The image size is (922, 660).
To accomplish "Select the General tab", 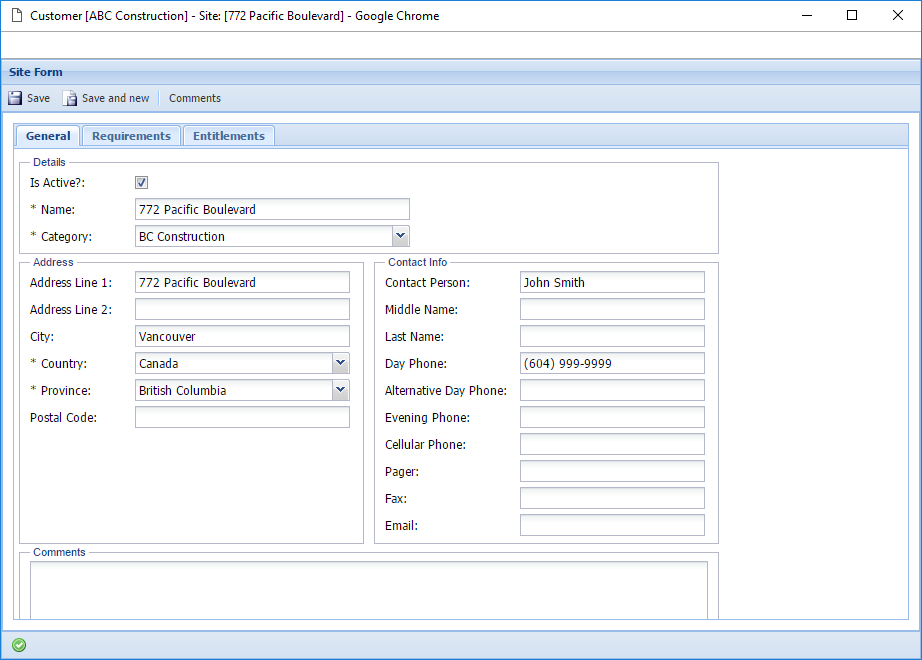I will tap(48, 136).
